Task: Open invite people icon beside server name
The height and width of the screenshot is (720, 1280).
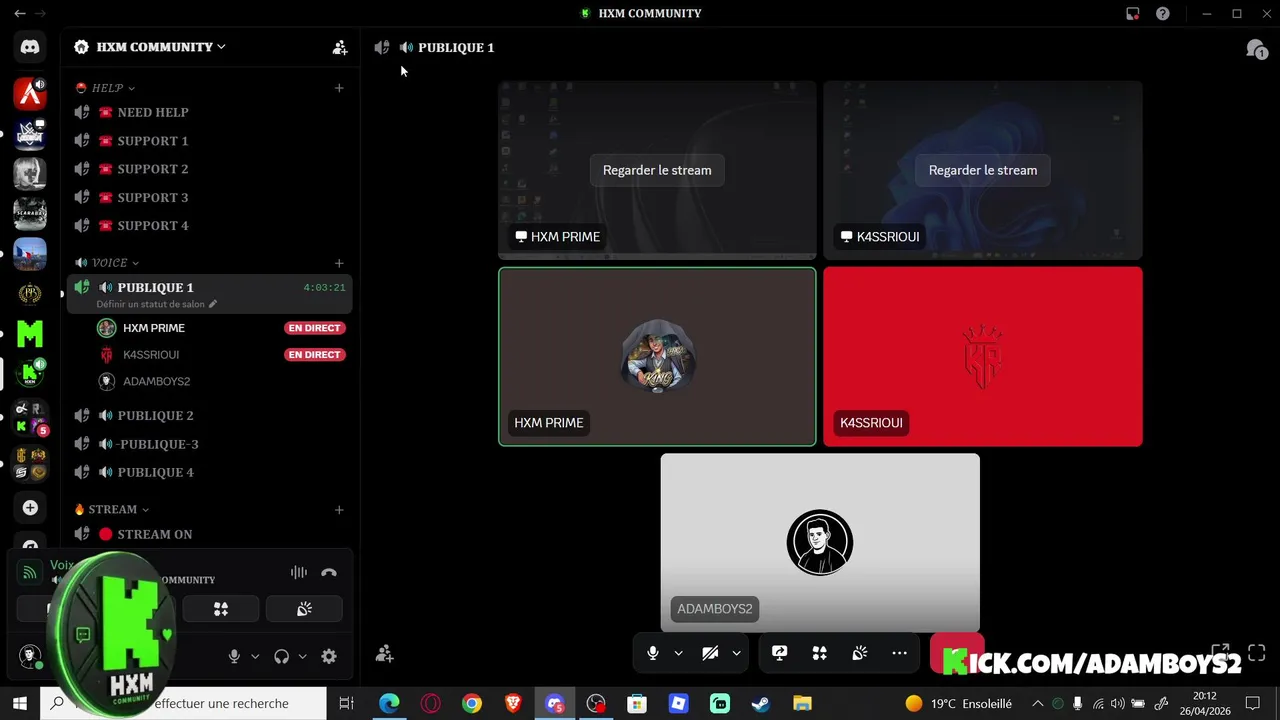Action: coord(340,47)
